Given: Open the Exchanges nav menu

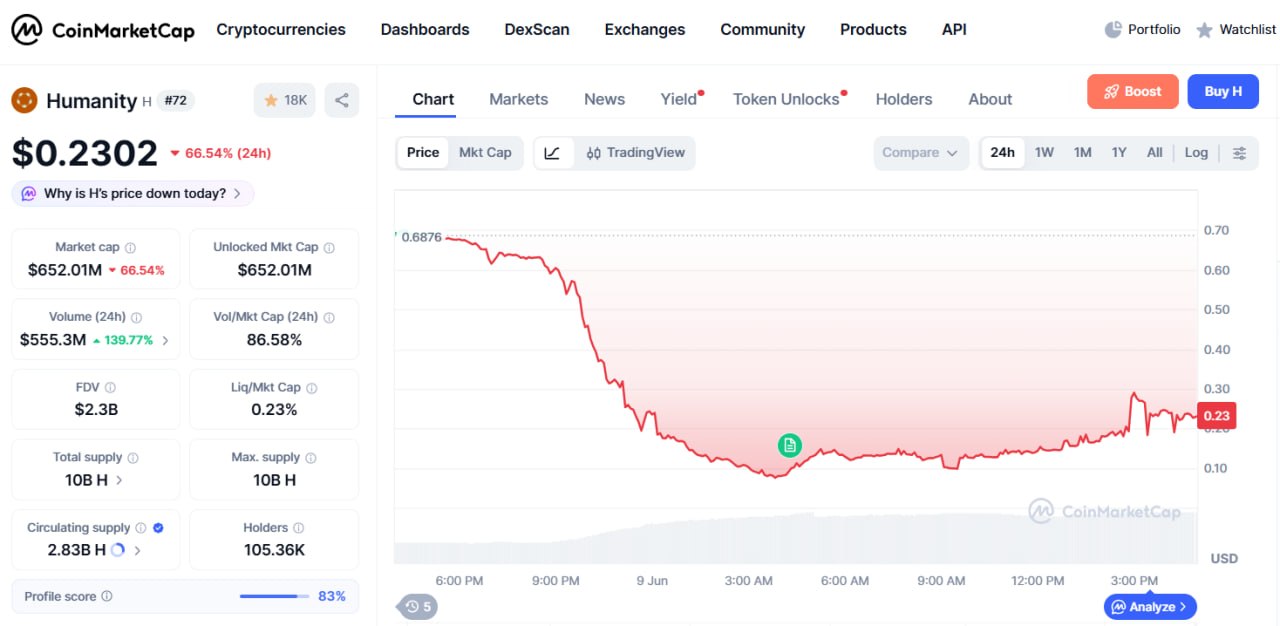Looking at the screenshot, I should coord(645,30).
